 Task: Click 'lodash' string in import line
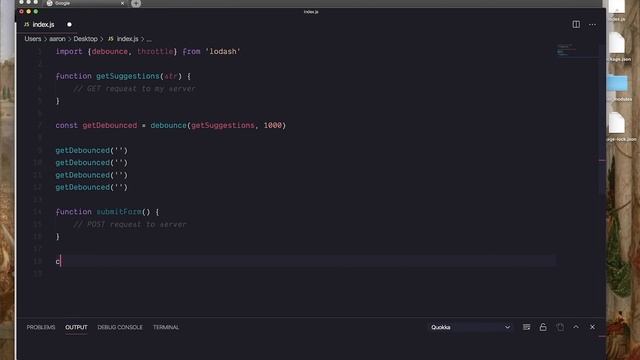click(223, 51)
